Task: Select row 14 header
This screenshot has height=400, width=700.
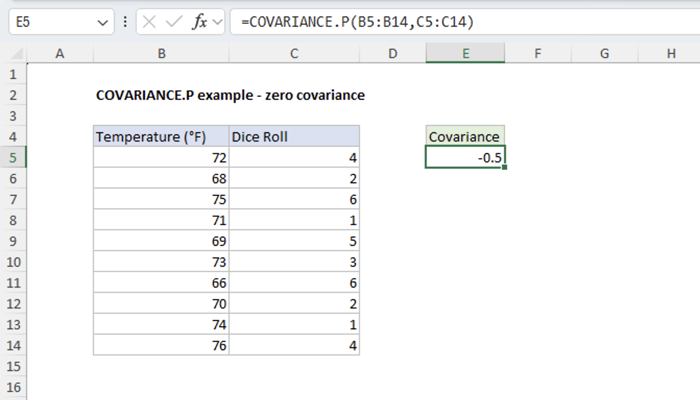Action: click(x=13, y=346)
